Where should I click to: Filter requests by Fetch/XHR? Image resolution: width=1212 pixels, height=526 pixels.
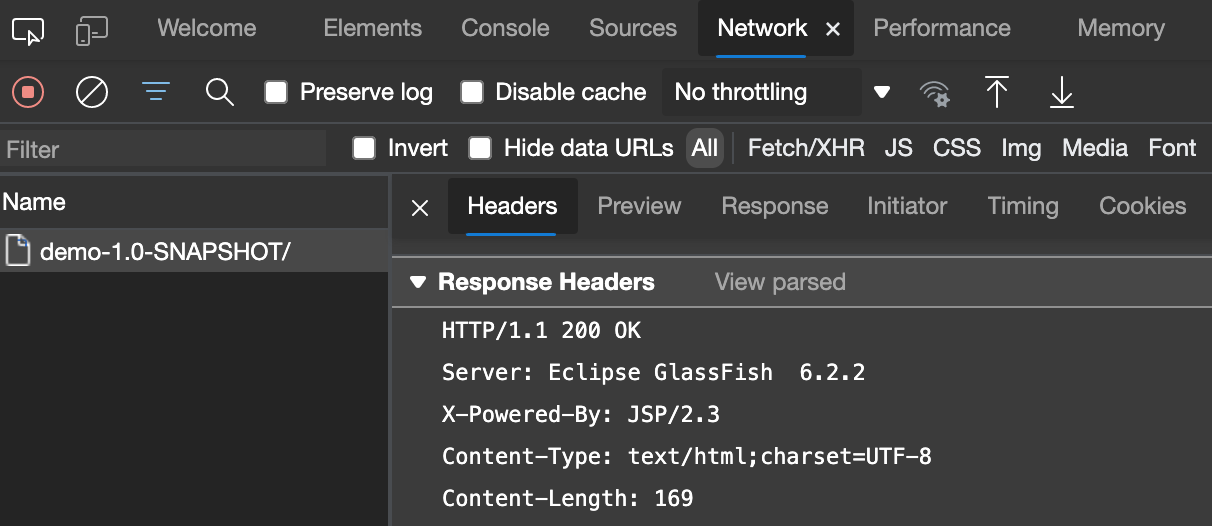pyautogui.click(x=806, y=149)
